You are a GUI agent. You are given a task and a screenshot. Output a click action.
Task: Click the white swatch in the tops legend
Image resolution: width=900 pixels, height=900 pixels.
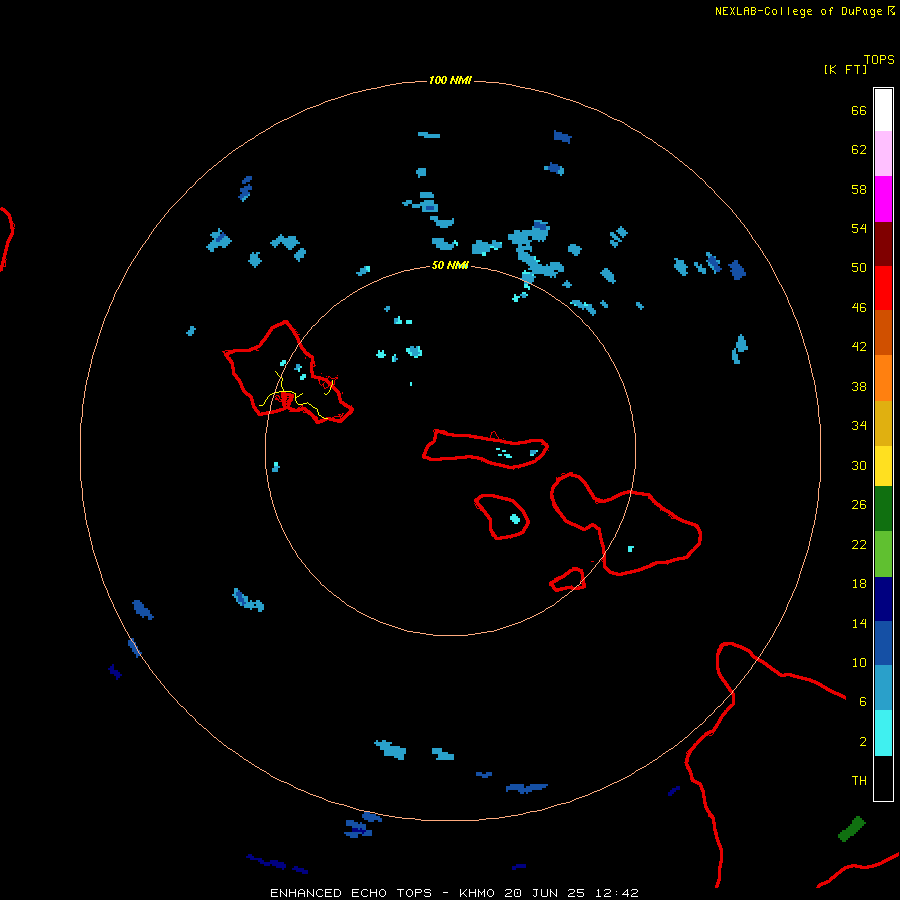point(883,110)
